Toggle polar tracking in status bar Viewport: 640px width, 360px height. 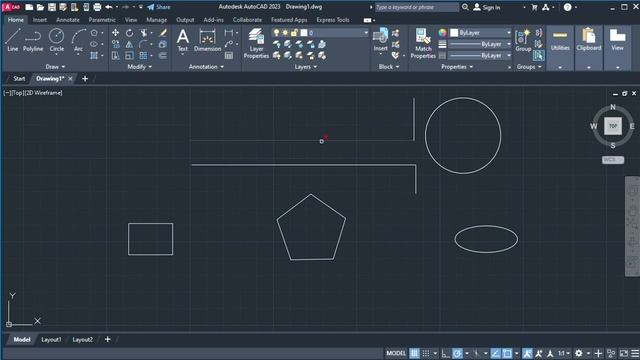coord(457,353)
